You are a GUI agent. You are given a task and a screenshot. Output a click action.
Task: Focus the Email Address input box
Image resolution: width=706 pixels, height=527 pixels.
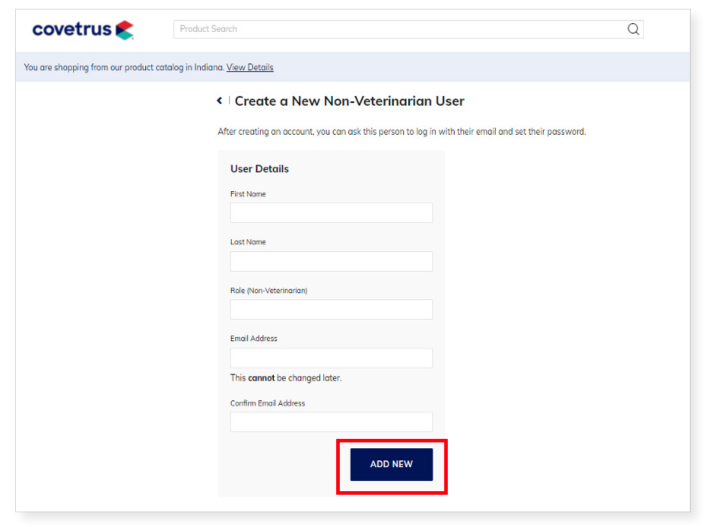pos(331,358)
